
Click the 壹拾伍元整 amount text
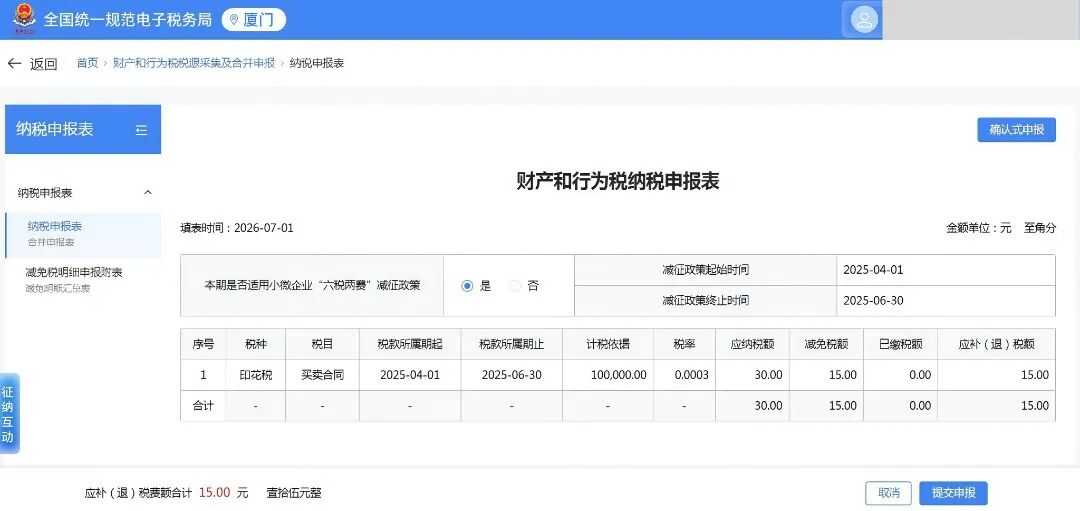(294, 493)
